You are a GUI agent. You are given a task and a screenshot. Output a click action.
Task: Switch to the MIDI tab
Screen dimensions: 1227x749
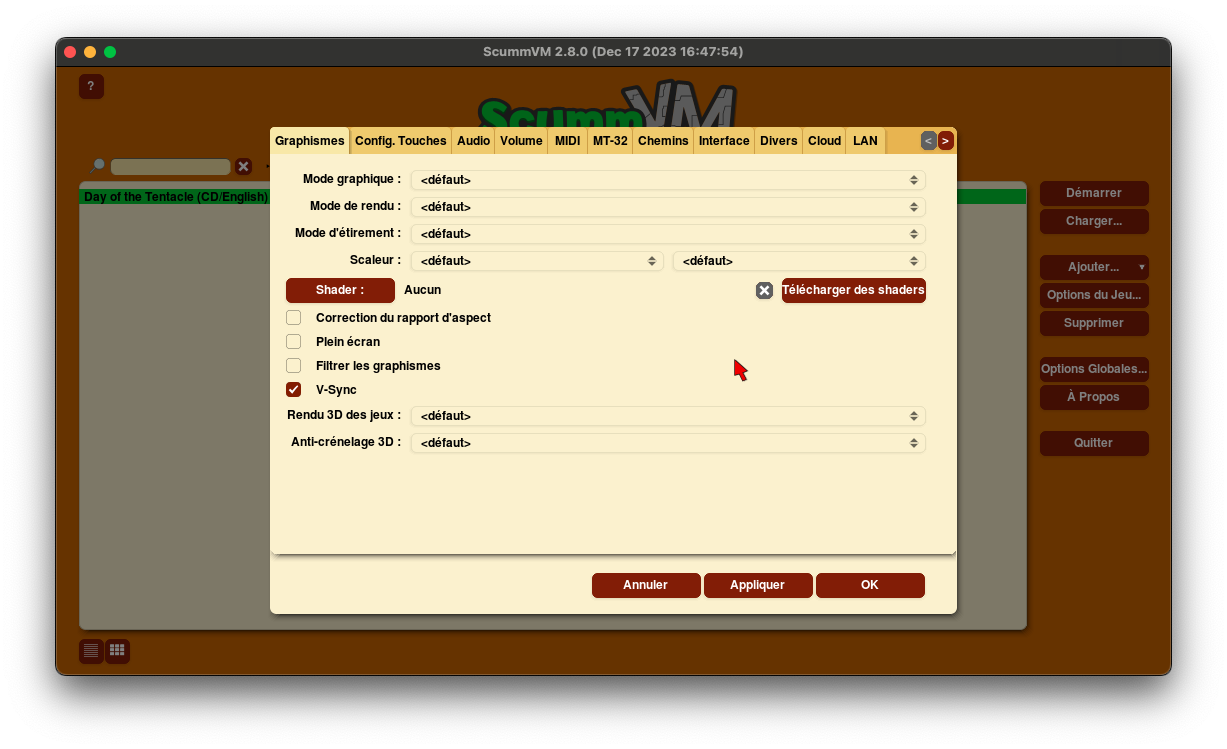tap(567, 141)
